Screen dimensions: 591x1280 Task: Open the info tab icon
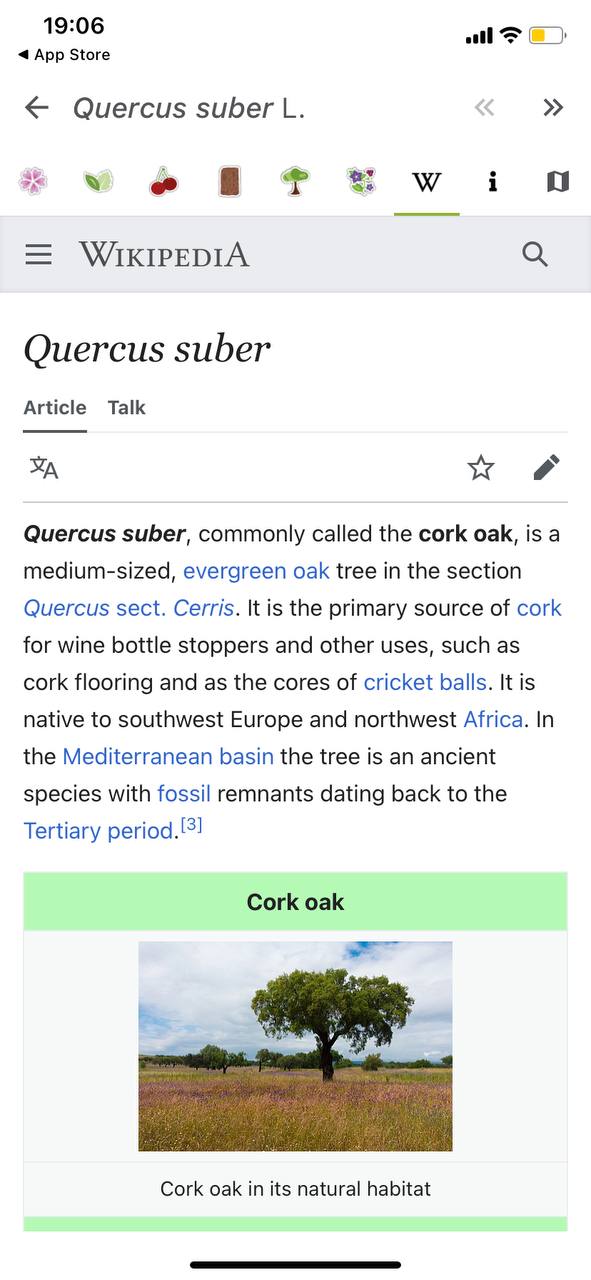pos(492,181)
